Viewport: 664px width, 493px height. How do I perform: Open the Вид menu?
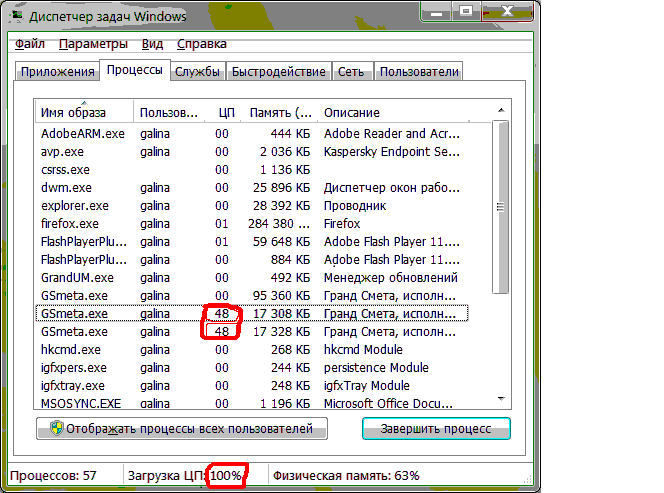152,44
